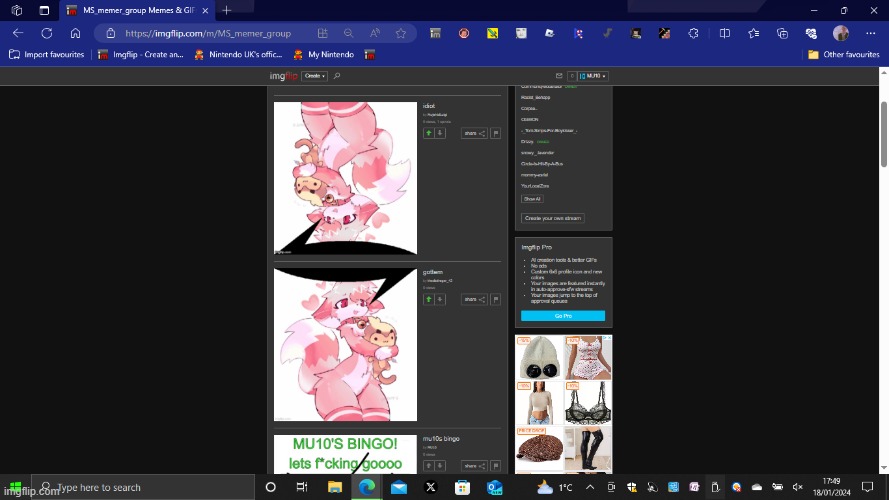Click the Windows search box
This screenshot has height=500, width=889.
(142, 487)
